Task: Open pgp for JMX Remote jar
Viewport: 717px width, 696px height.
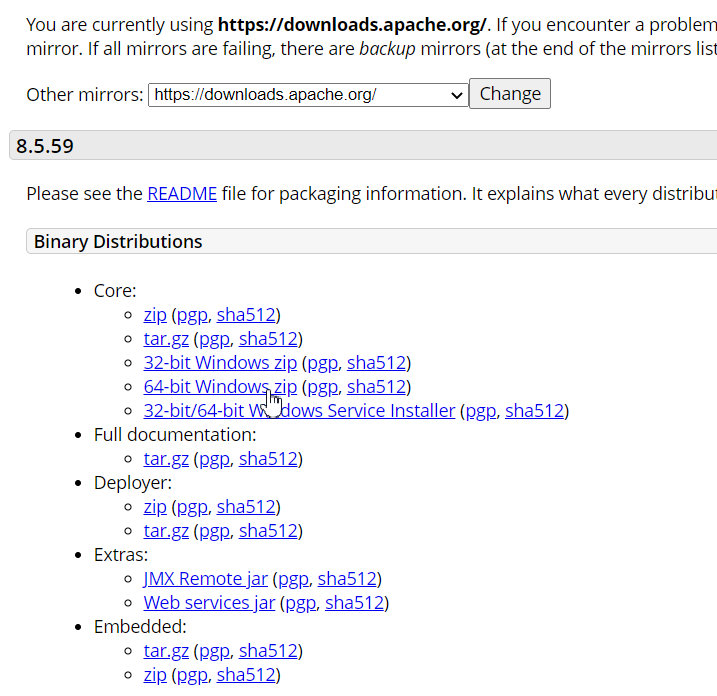Action: [x=293, y=579]
